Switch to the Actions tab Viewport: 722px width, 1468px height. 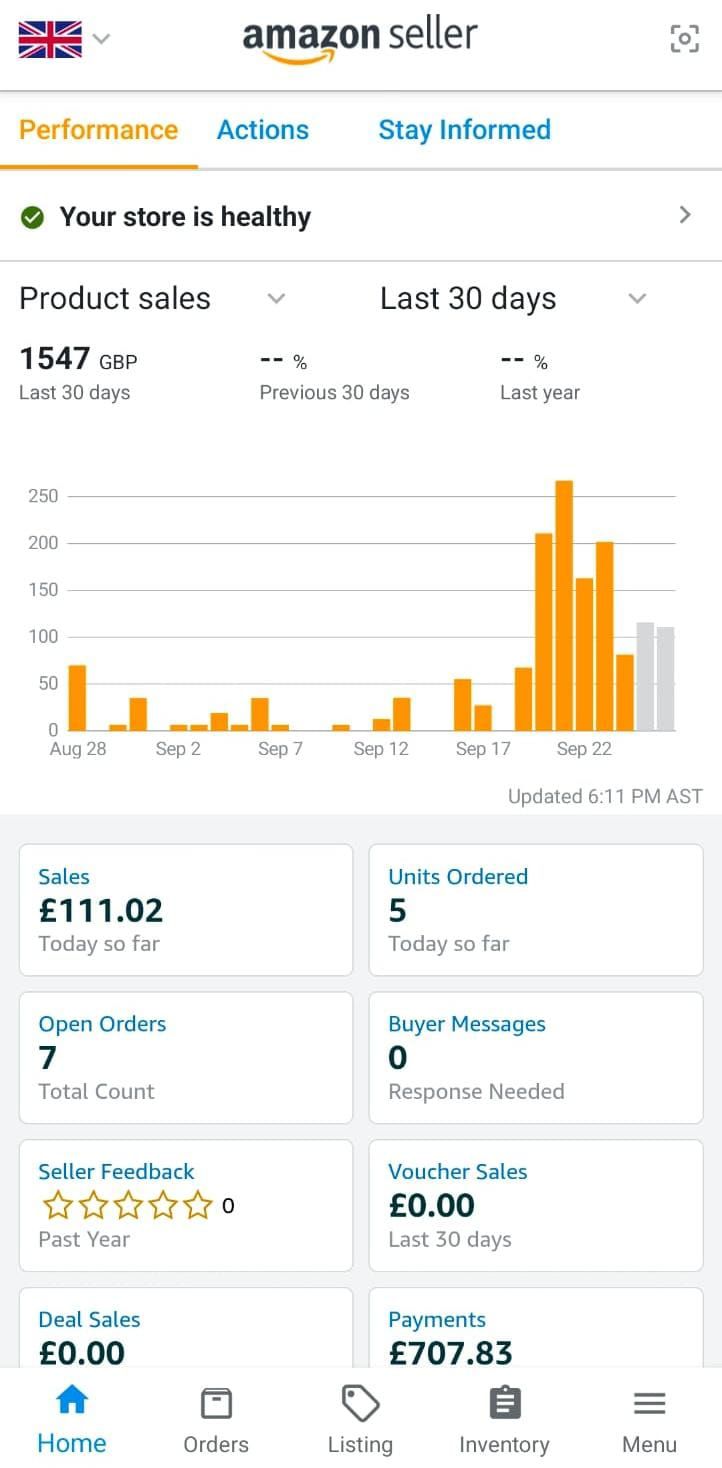tap(263, 130)
